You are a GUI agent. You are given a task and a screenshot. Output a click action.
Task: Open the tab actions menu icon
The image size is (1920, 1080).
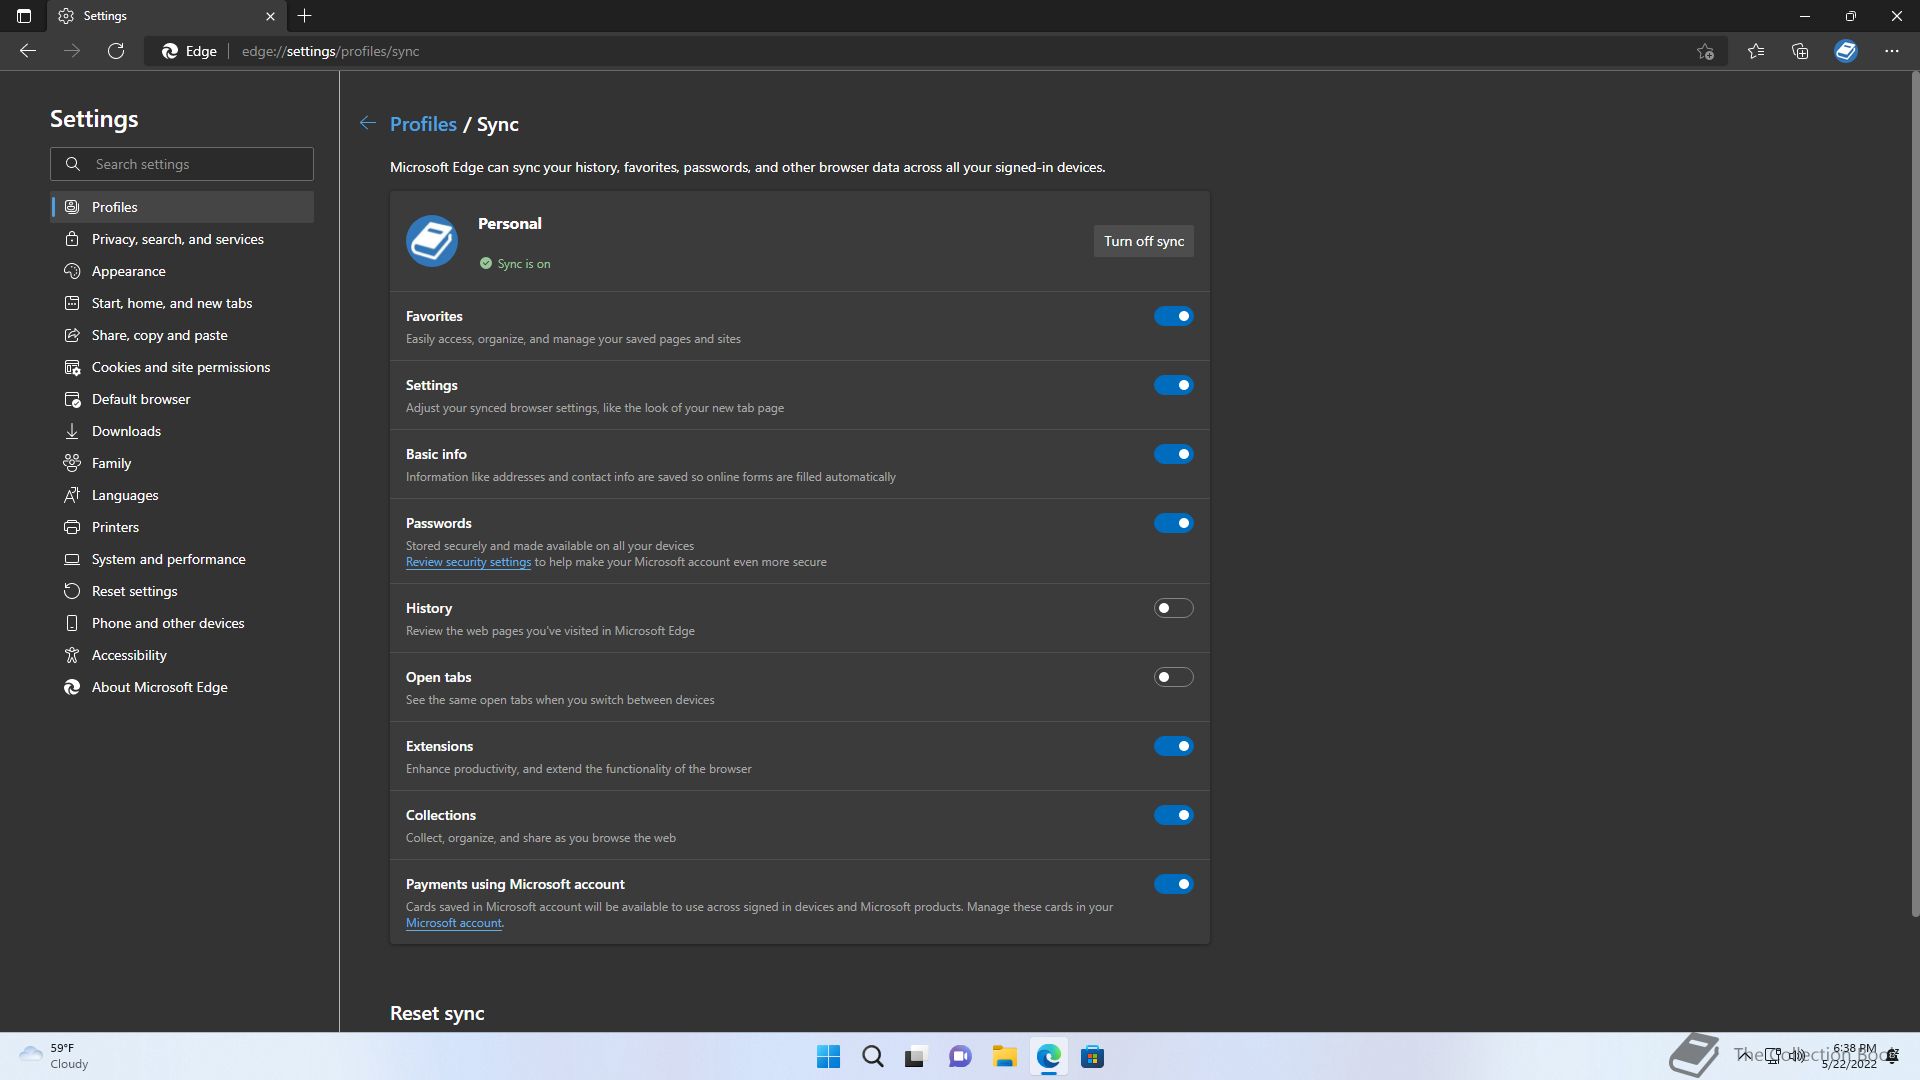pyautogui.click(x=24, y=16)
